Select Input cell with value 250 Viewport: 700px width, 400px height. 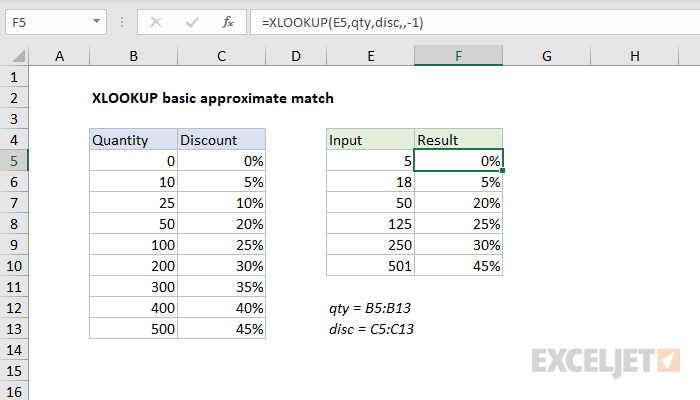coord(371,245)
